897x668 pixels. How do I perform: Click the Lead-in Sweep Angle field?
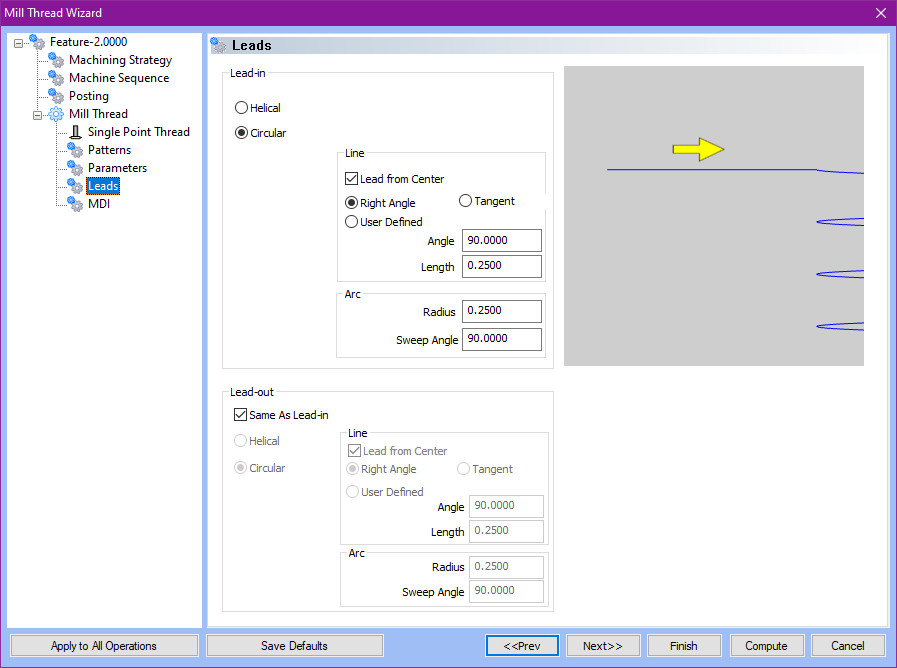pyautogui.click(x=501, y=339)
